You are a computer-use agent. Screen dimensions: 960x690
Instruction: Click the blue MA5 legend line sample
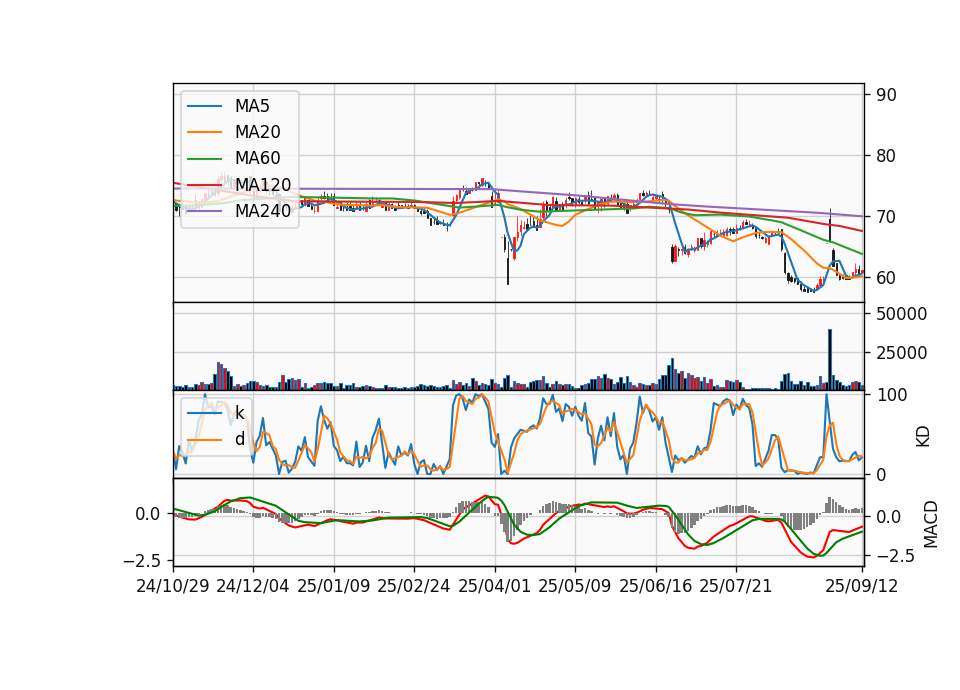204,107
